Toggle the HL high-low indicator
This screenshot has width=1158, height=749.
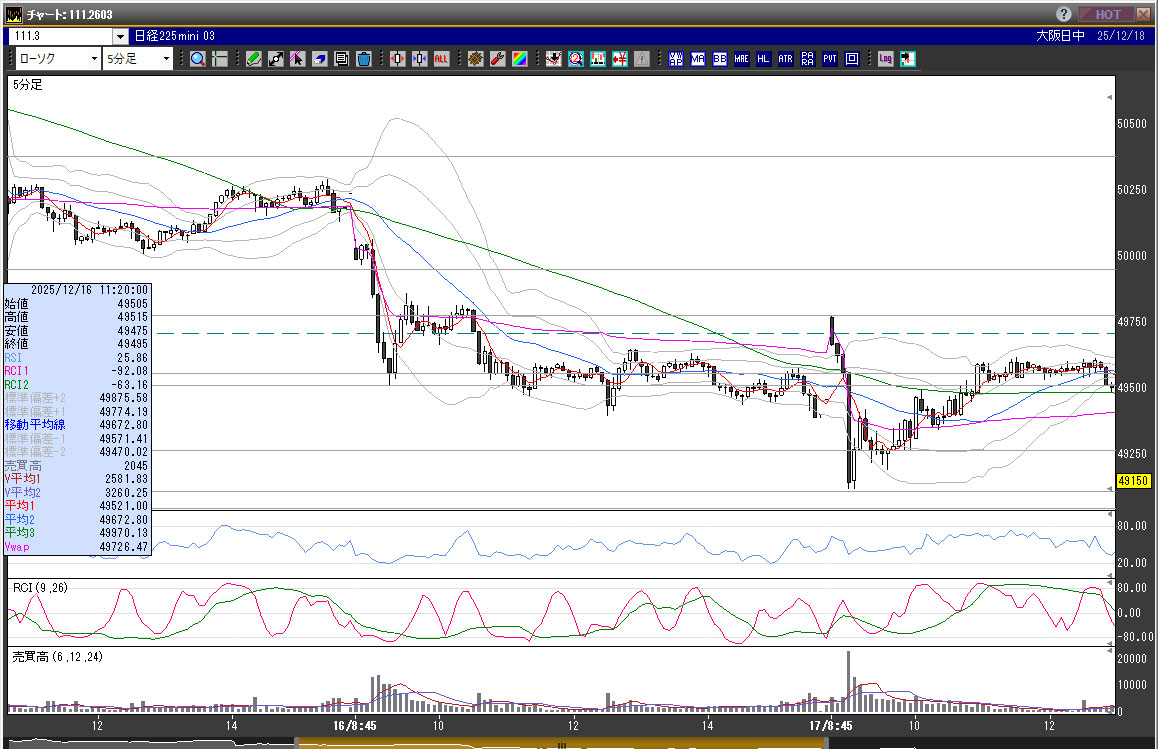click(764, 59)
